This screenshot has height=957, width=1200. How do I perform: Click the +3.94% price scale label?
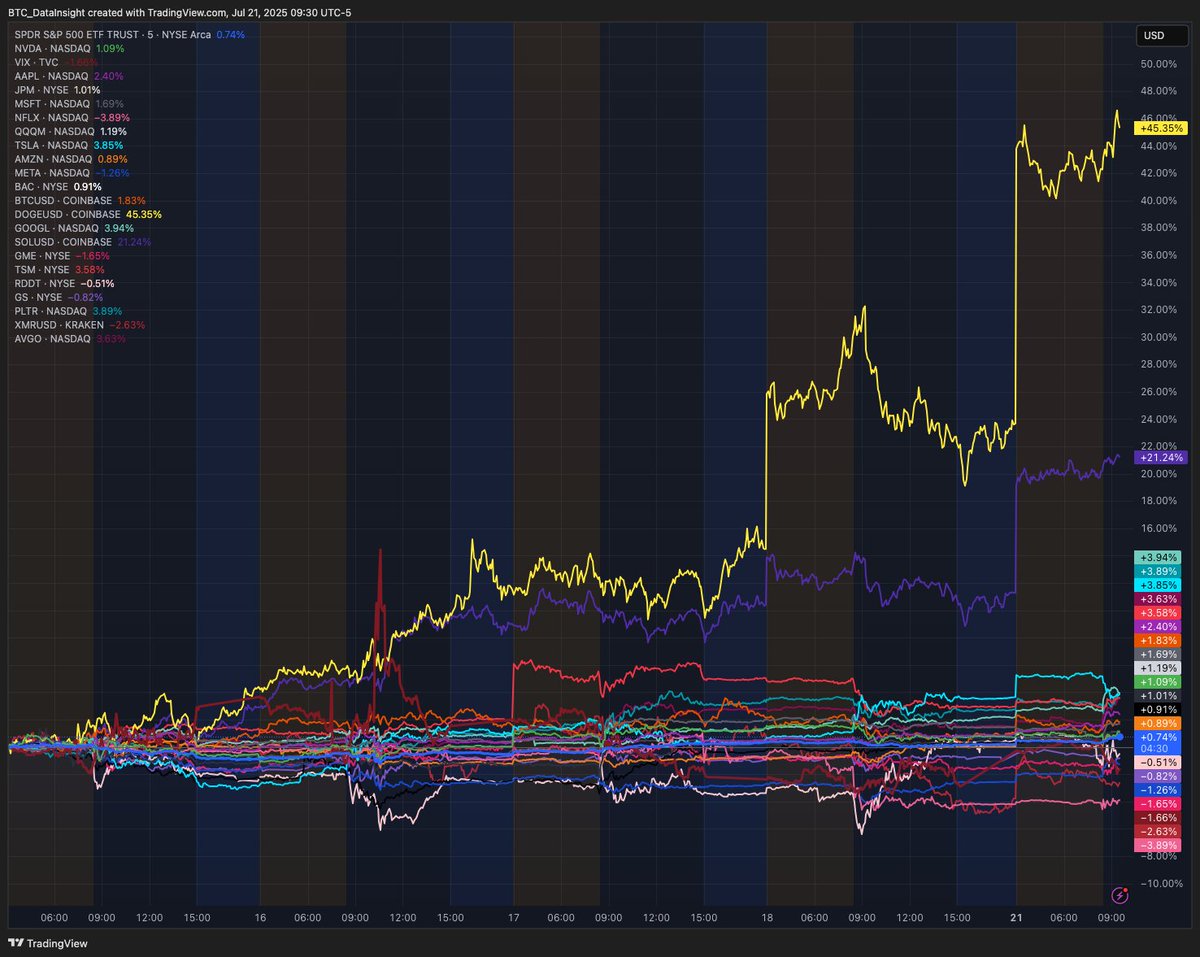(1157, 557)
